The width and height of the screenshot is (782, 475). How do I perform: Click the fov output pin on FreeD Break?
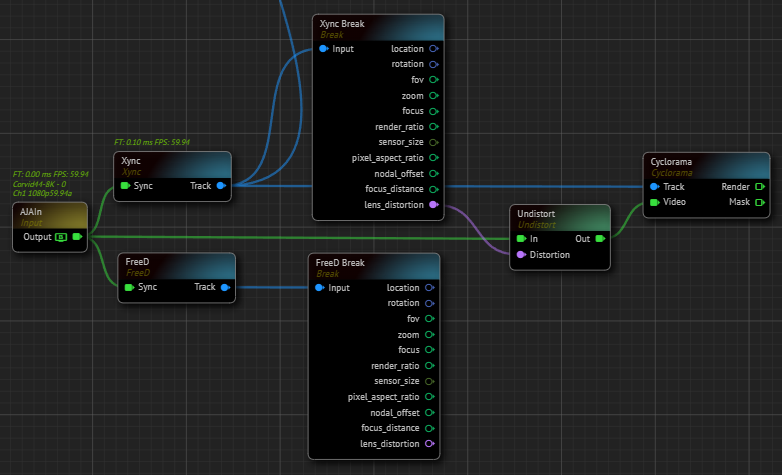pos(430,319)
